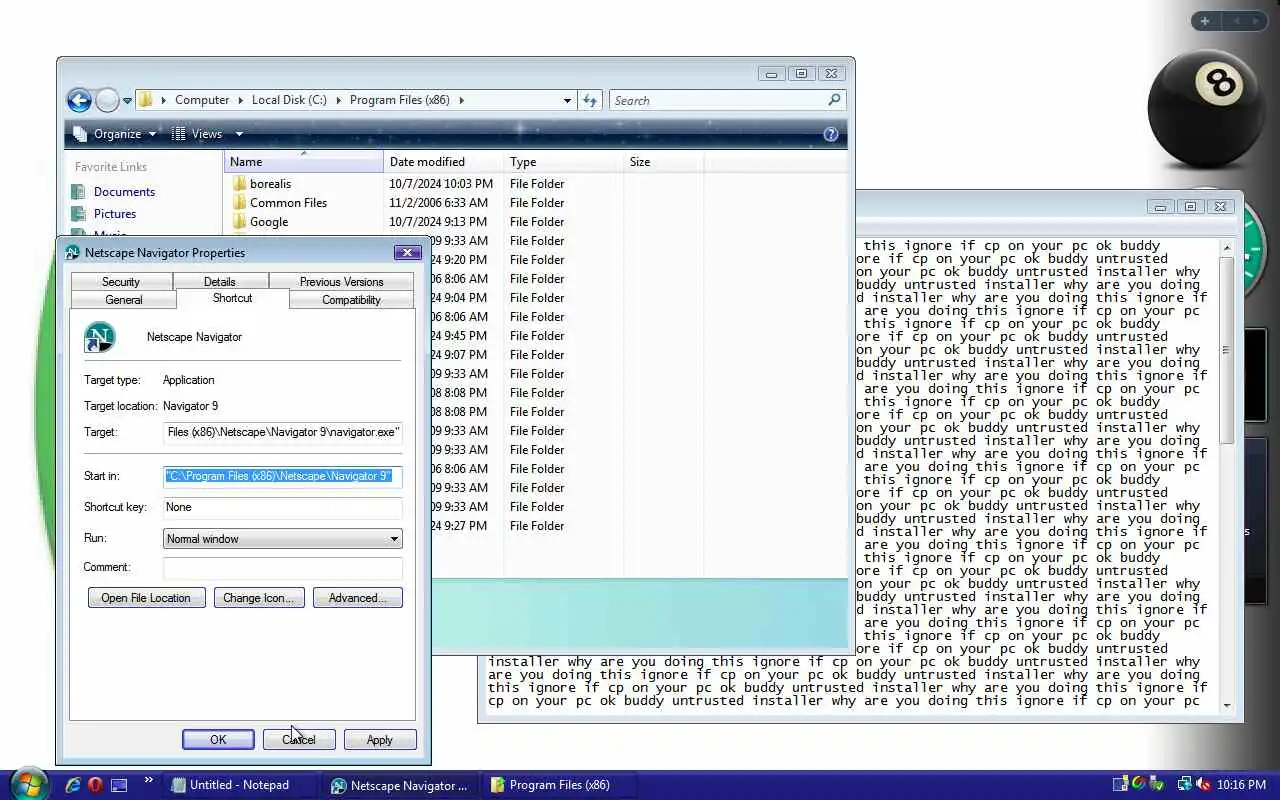This screenshot has height=800, width=1280.
Task: Confirm the dialog with OK
Action: (x=218, y=740)
